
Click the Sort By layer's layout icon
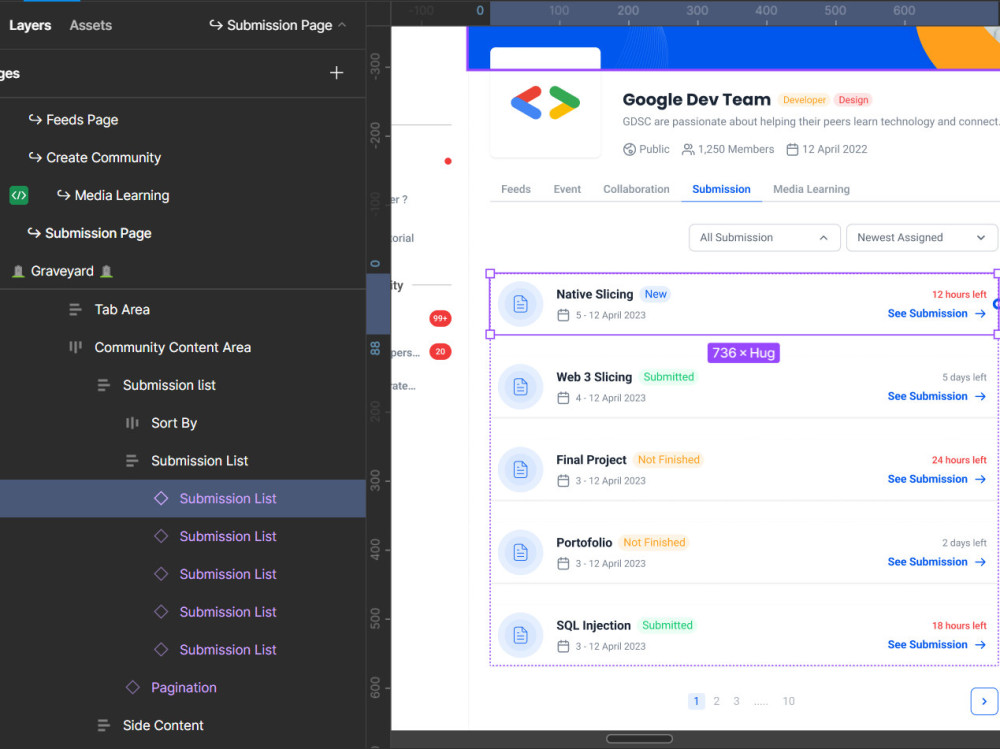pyautogui.click(x=132, y=423)
